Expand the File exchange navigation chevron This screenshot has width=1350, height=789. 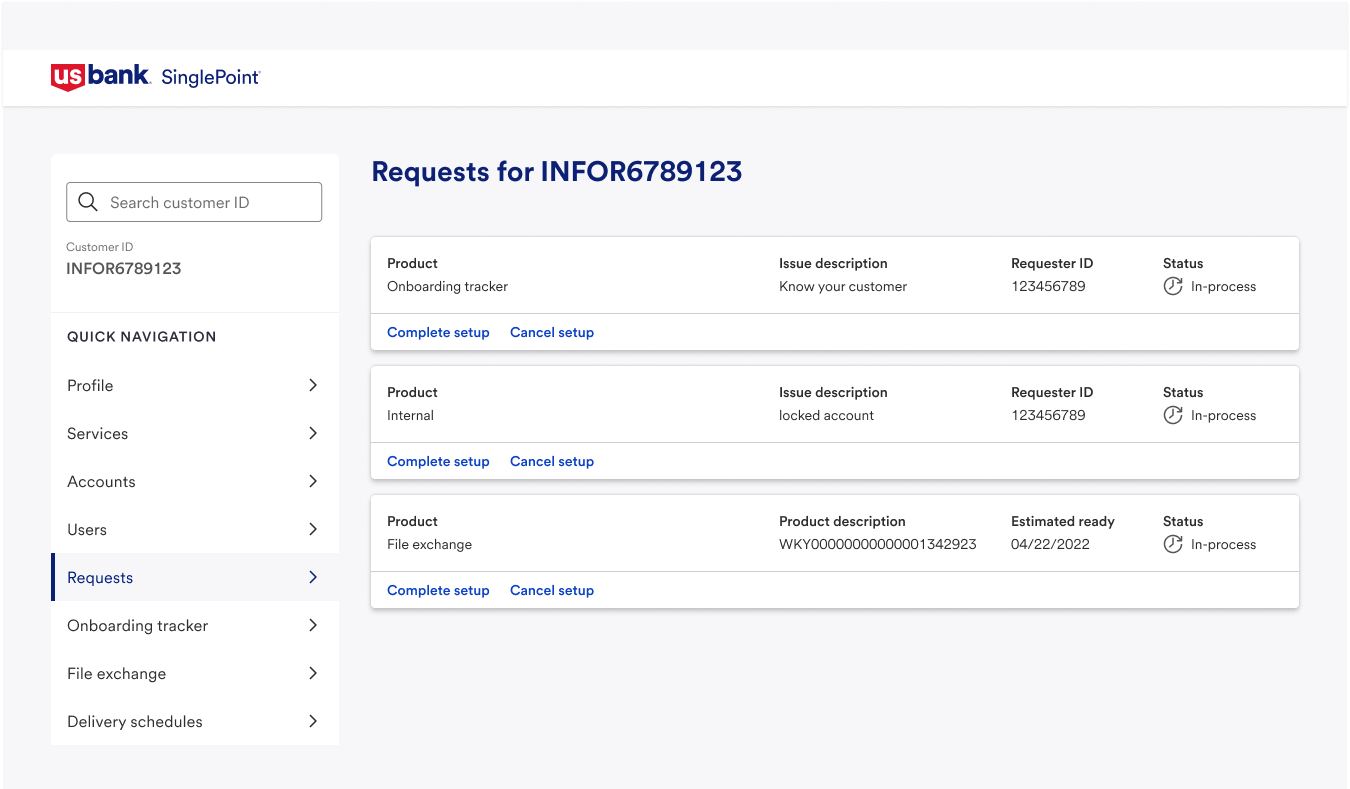(x=313, y=673)
